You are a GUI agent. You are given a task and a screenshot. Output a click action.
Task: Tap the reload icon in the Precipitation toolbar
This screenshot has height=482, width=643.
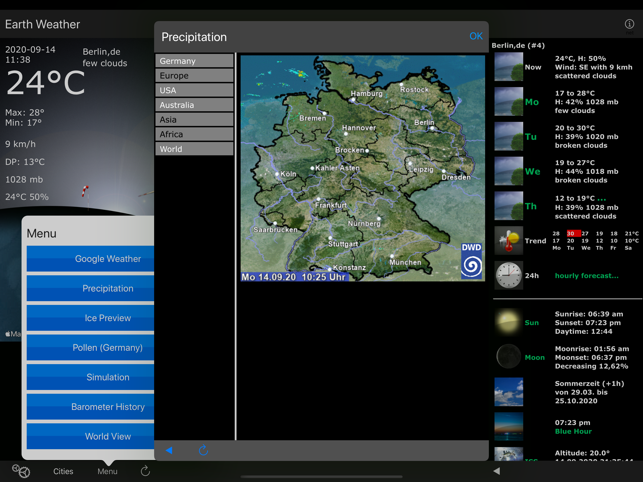point(203,450)
